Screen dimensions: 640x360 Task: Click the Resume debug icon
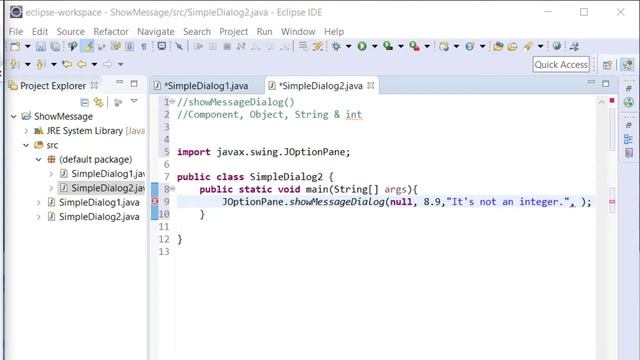coord(198,46)
